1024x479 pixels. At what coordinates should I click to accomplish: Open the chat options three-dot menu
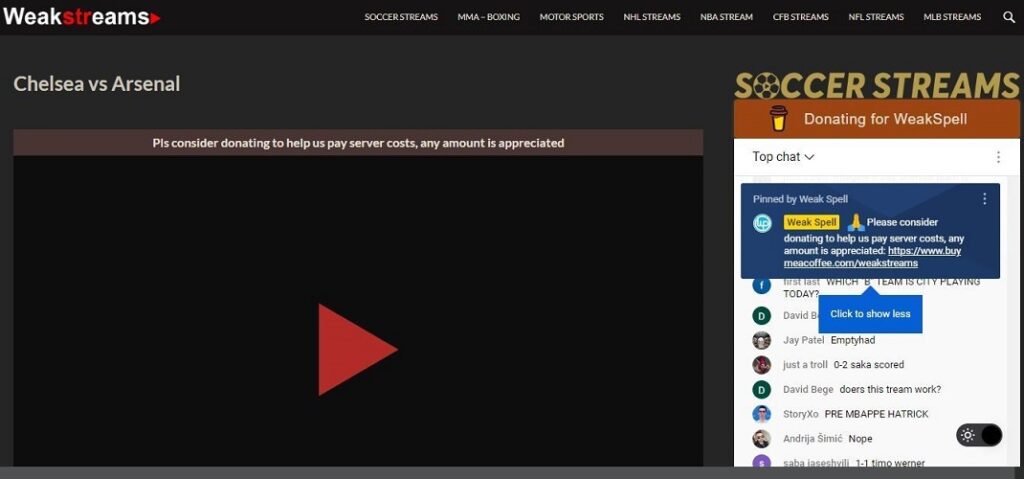[x=998, y=157]
